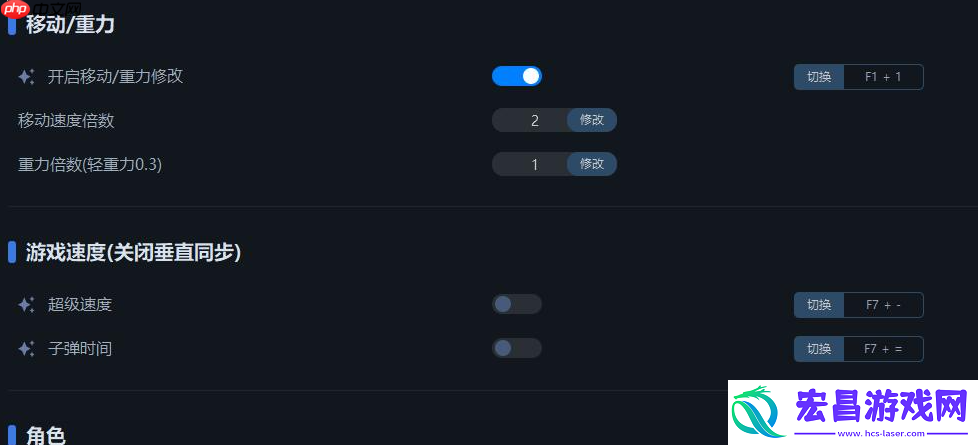Click the php中文网 logo
The image size is (978, 445).
(x=41, y=9)
